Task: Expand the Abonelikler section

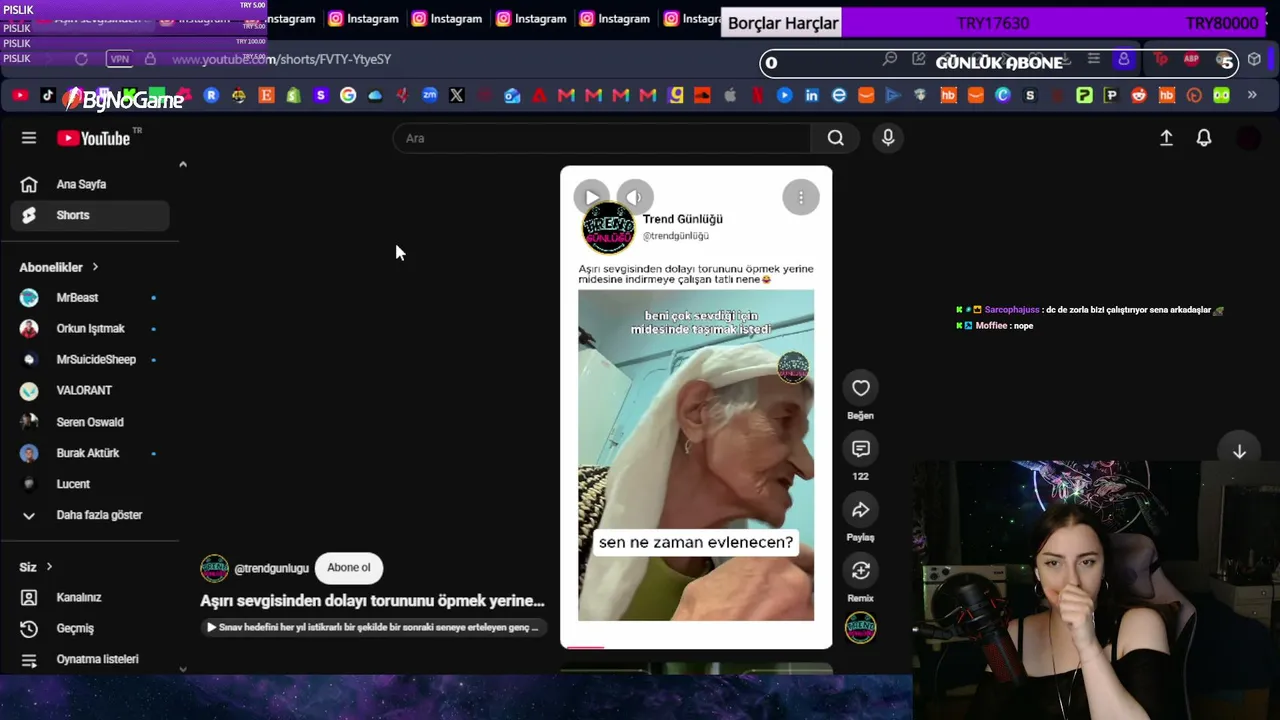Action: [59, 267]
